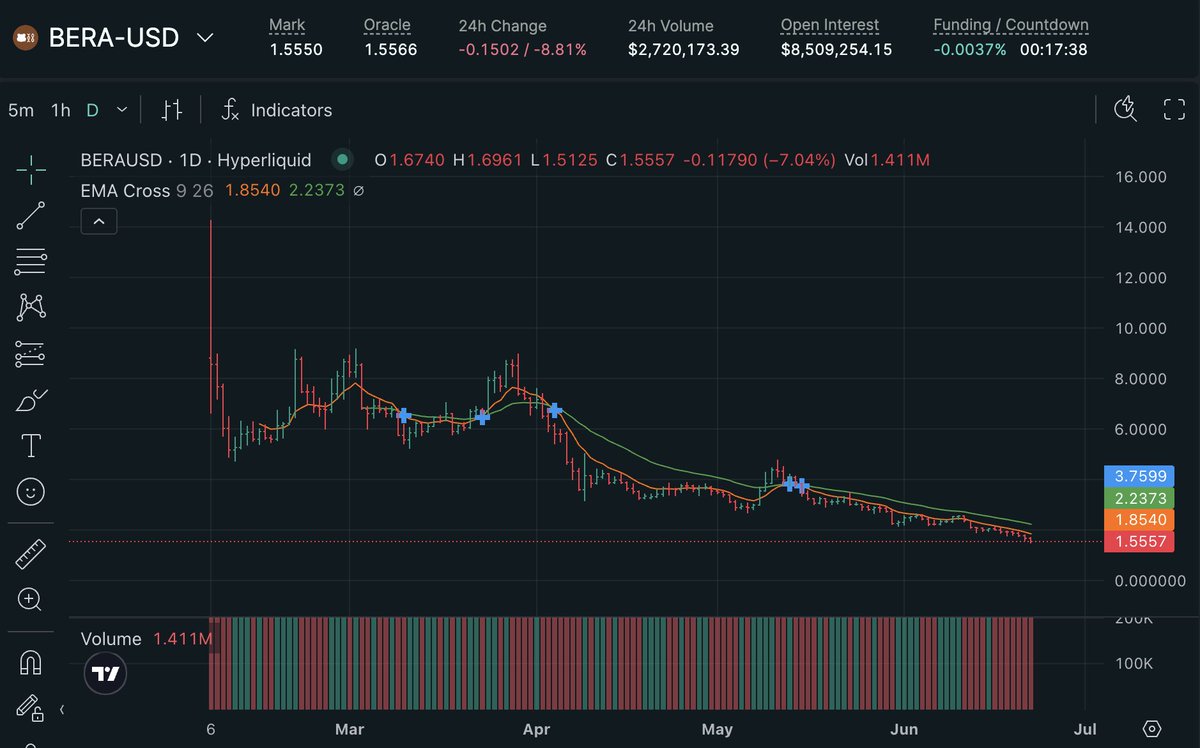The image size is (1200, 748).
Task: Select the crosshair cursor tool
Action: (x=31, y=170)
